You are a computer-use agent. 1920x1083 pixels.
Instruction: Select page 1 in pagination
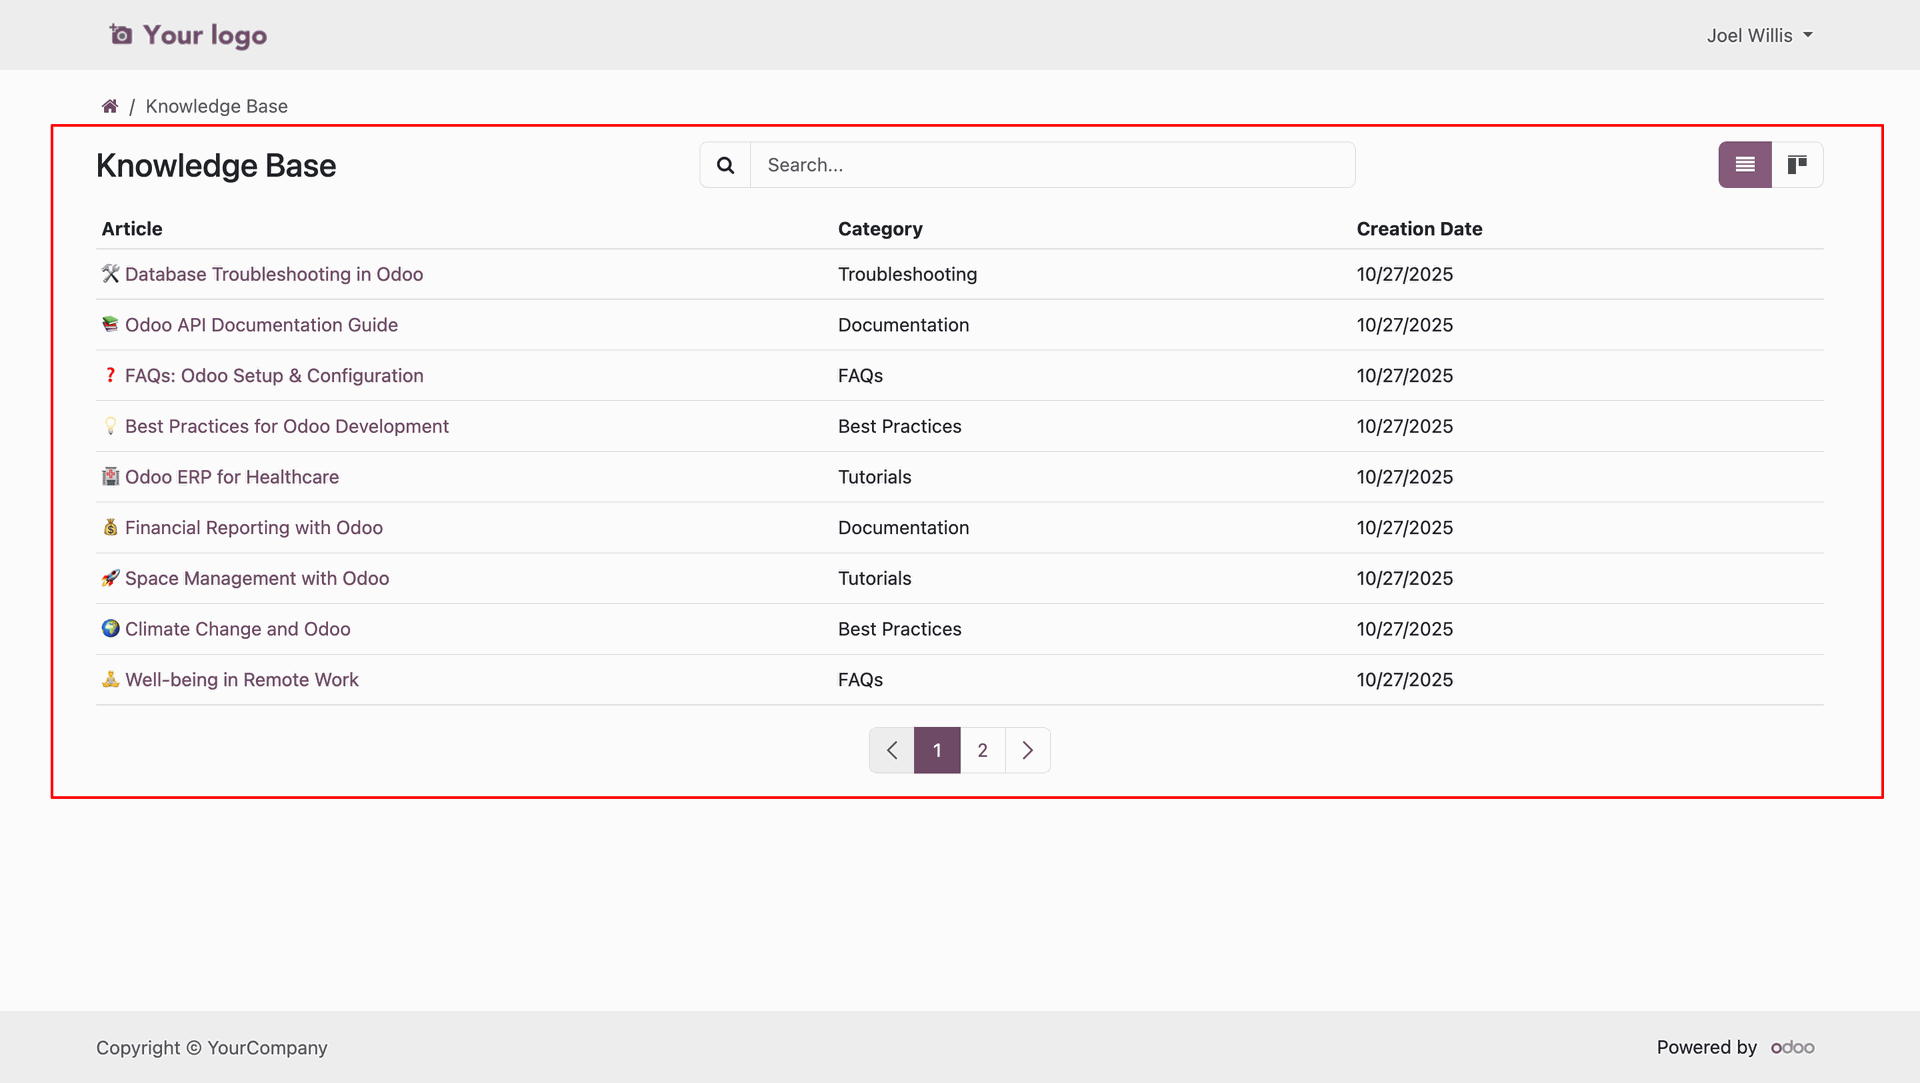[x=937, y=750]
